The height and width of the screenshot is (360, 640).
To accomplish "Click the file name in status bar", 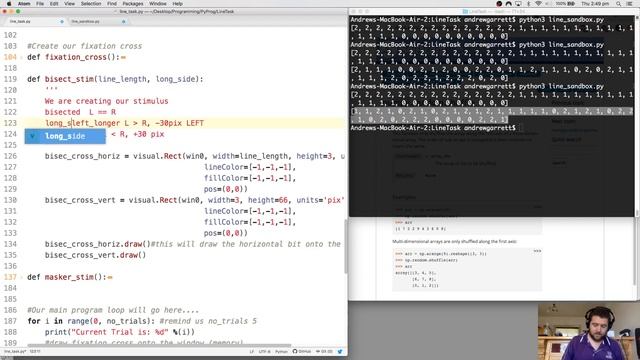I will 15,351.
